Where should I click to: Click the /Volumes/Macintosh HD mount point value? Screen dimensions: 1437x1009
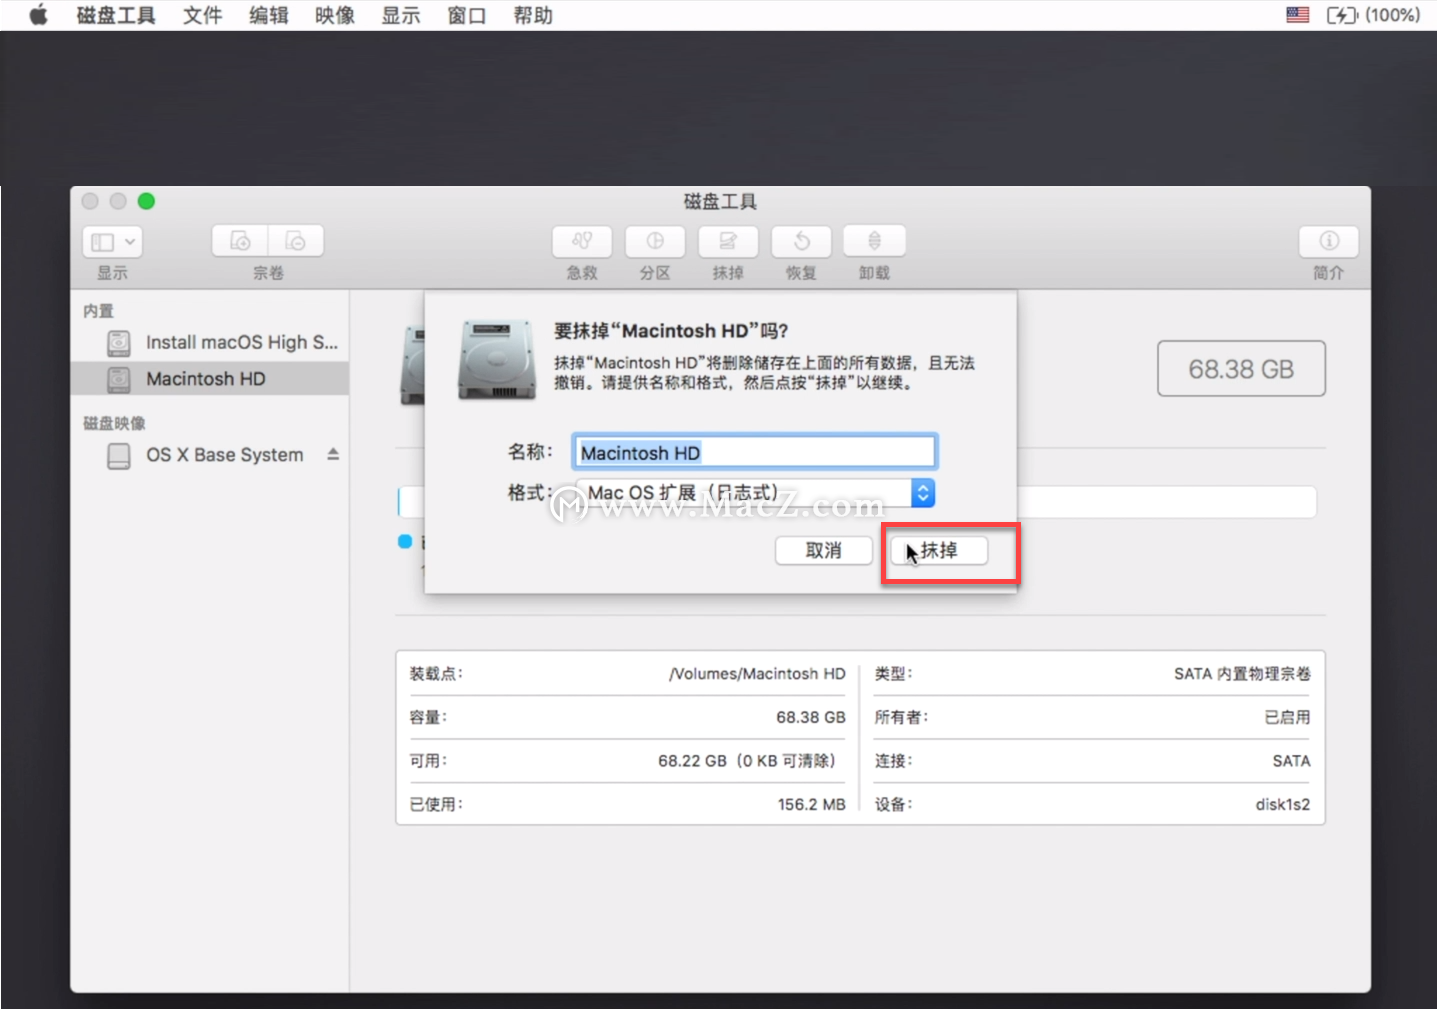757,674
